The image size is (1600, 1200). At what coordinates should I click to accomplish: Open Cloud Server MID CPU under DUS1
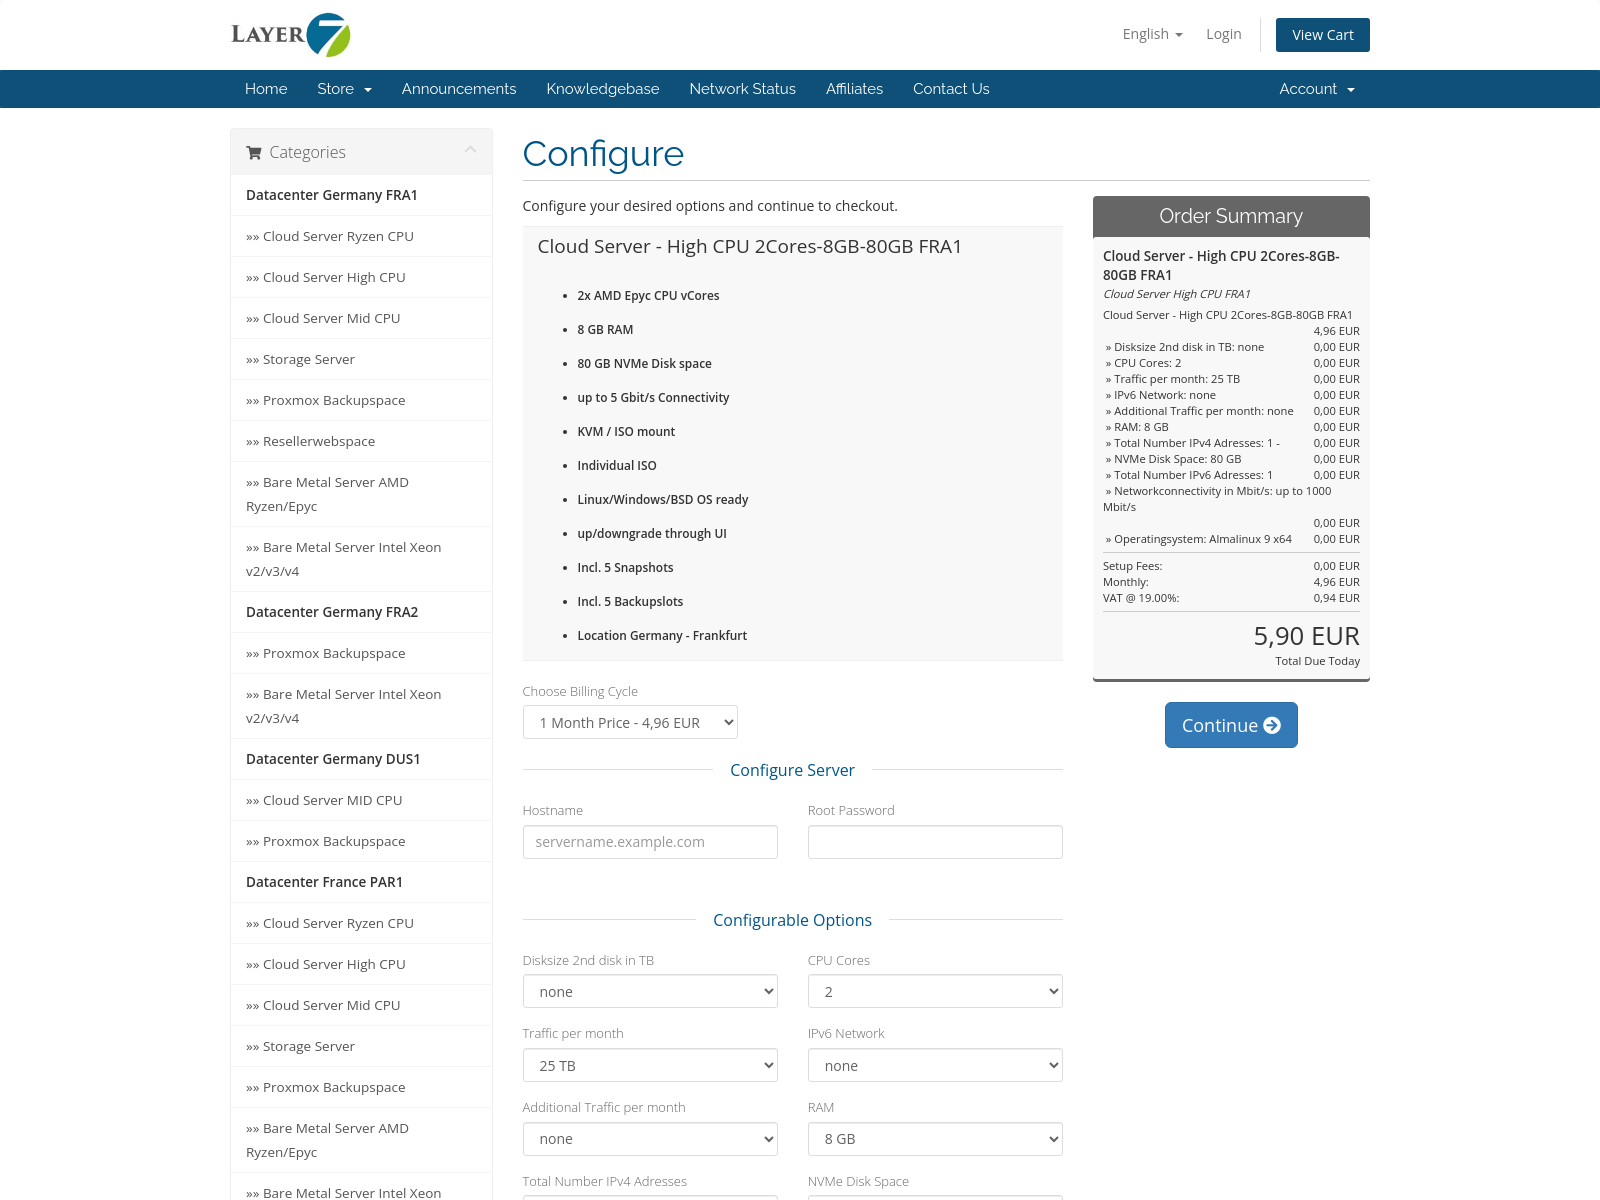point(361,800)
